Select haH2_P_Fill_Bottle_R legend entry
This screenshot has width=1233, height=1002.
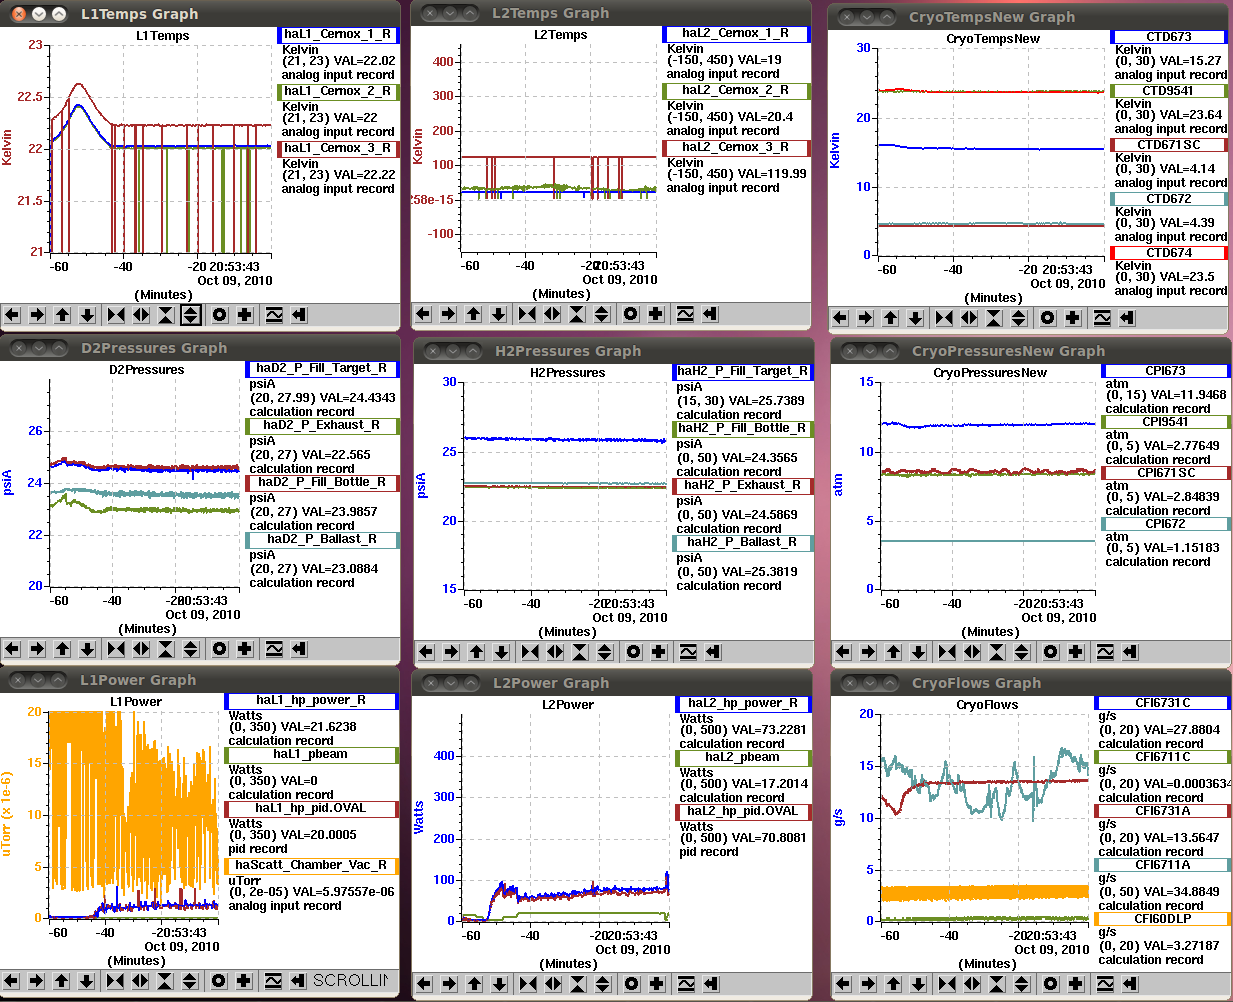pos(743,428)
